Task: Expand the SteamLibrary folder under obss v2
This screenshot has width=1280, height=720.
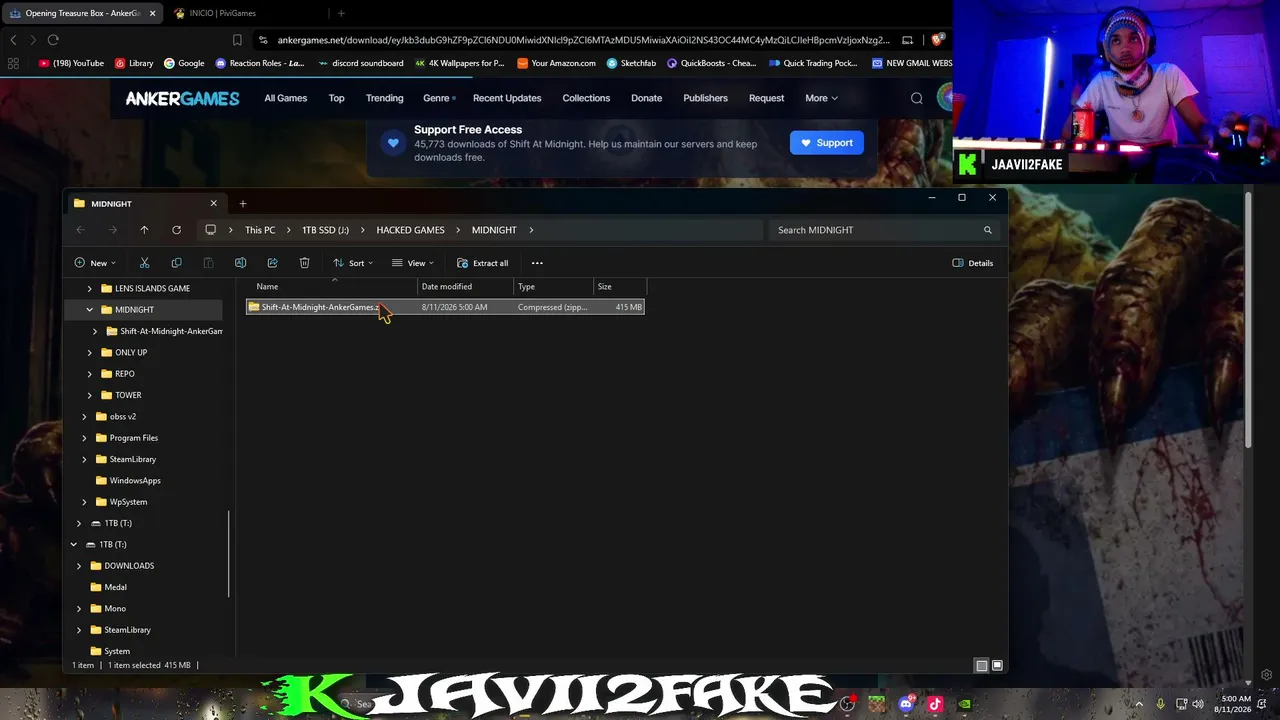Action: pyautogui.click(x=85, y=459)
